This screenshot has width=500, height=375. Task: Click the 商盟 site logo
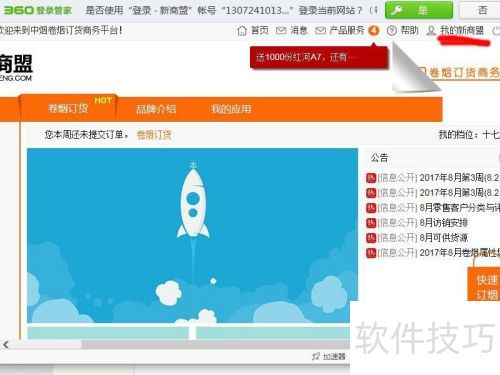(16, 68)
